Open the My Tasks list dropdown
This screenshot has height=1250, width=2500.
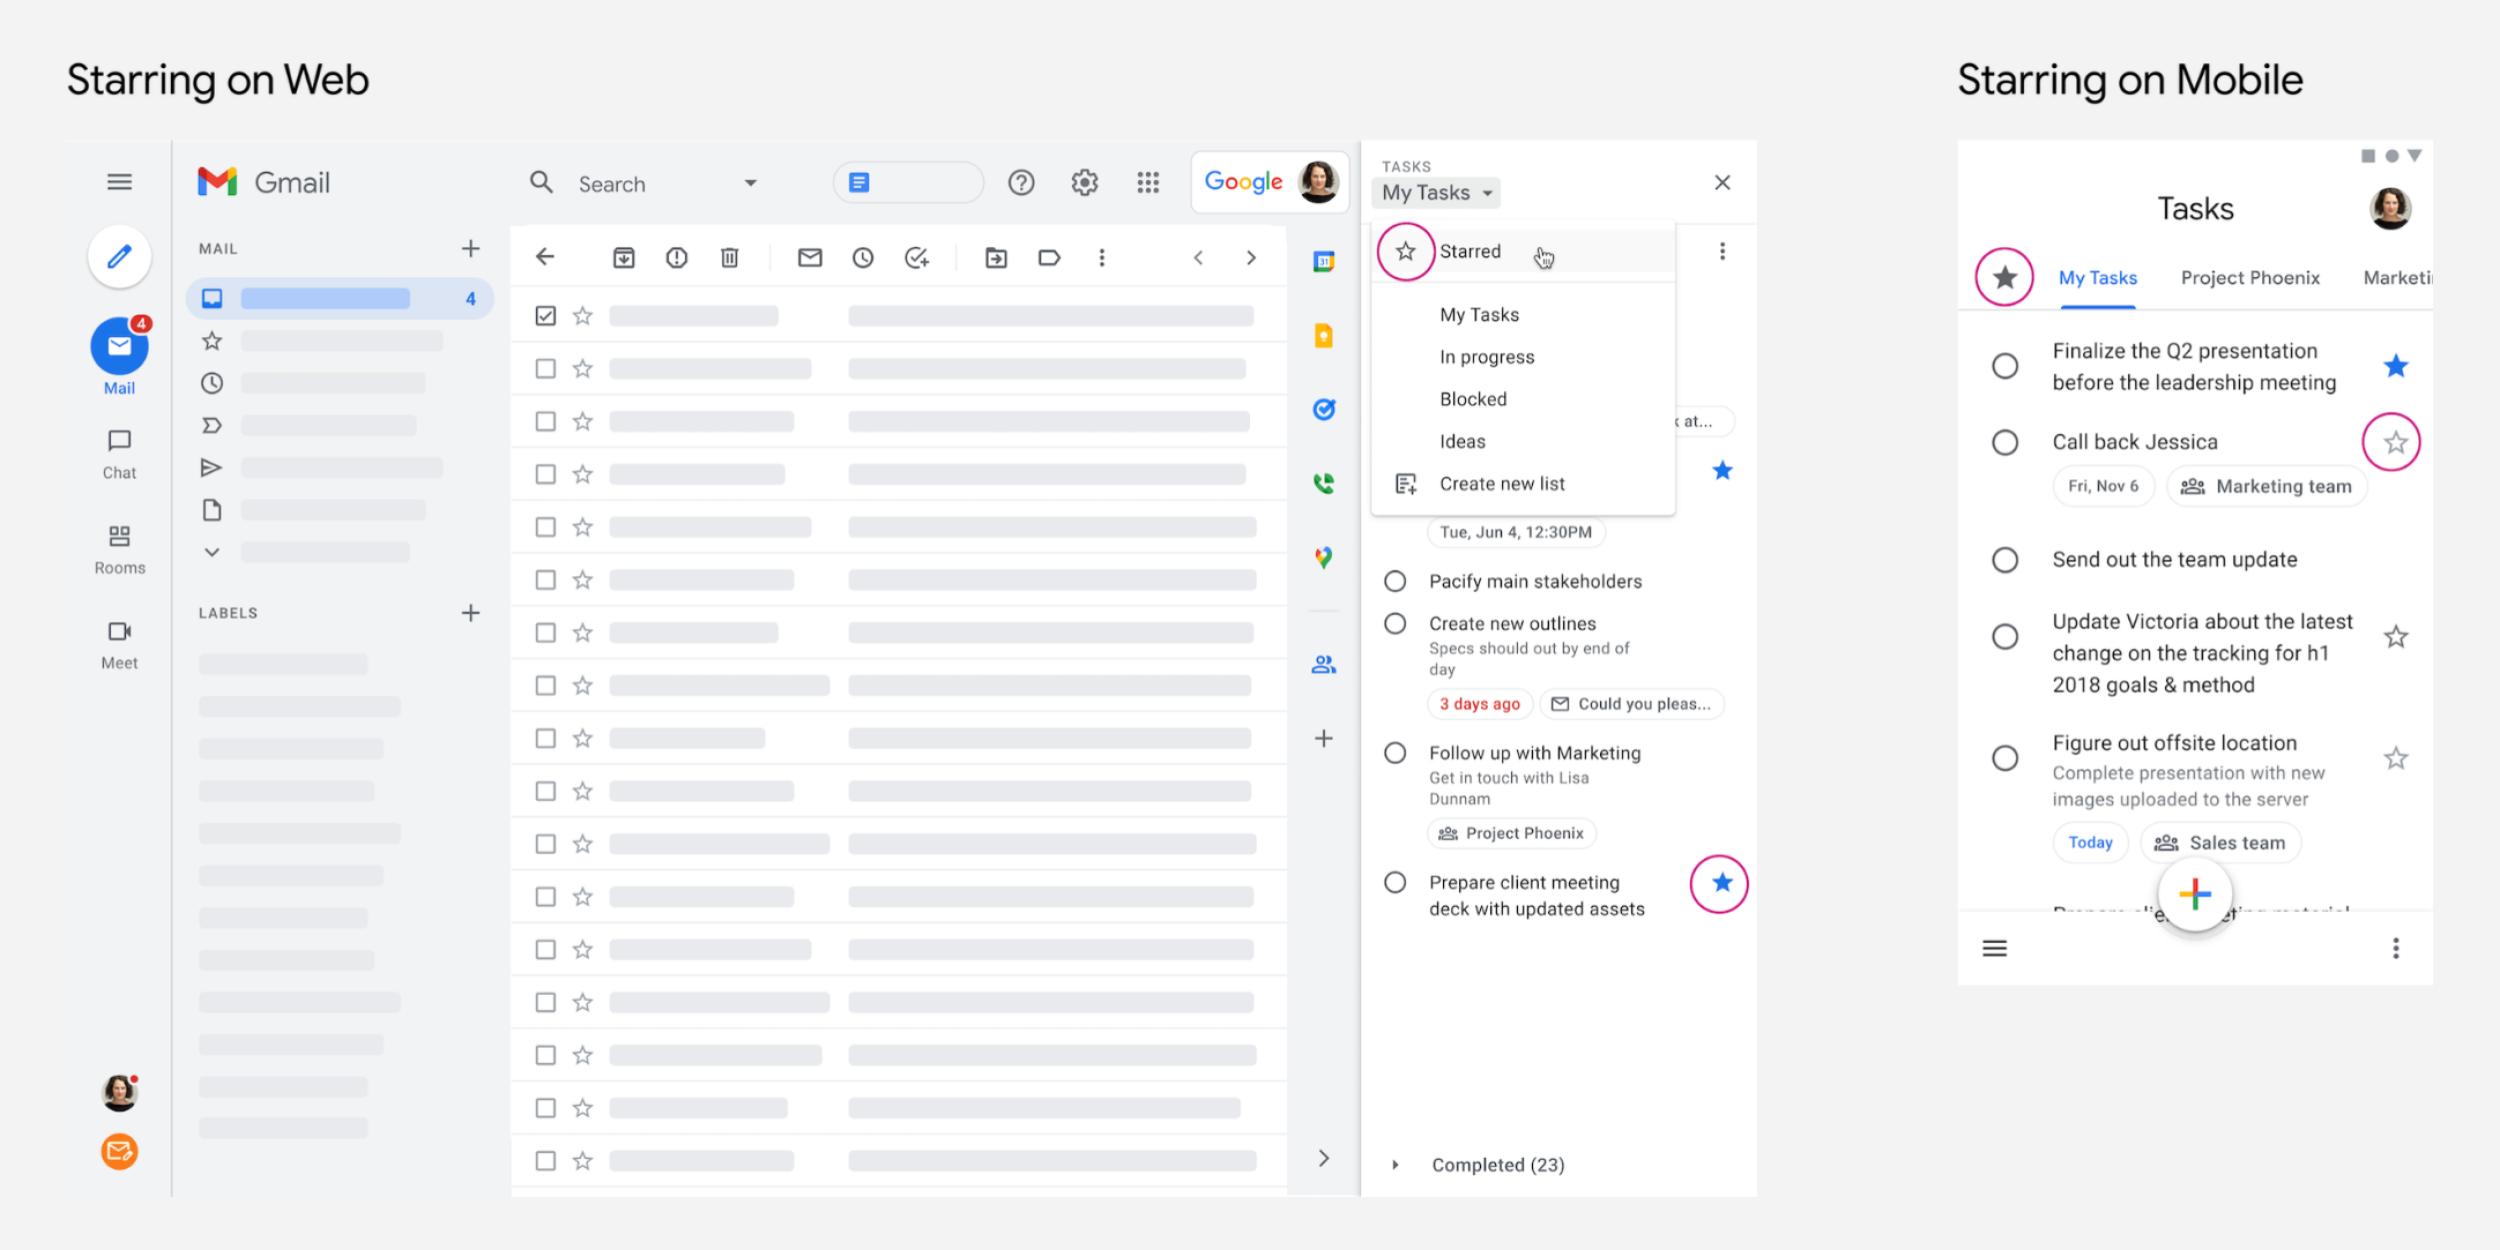pos(1437,193)
